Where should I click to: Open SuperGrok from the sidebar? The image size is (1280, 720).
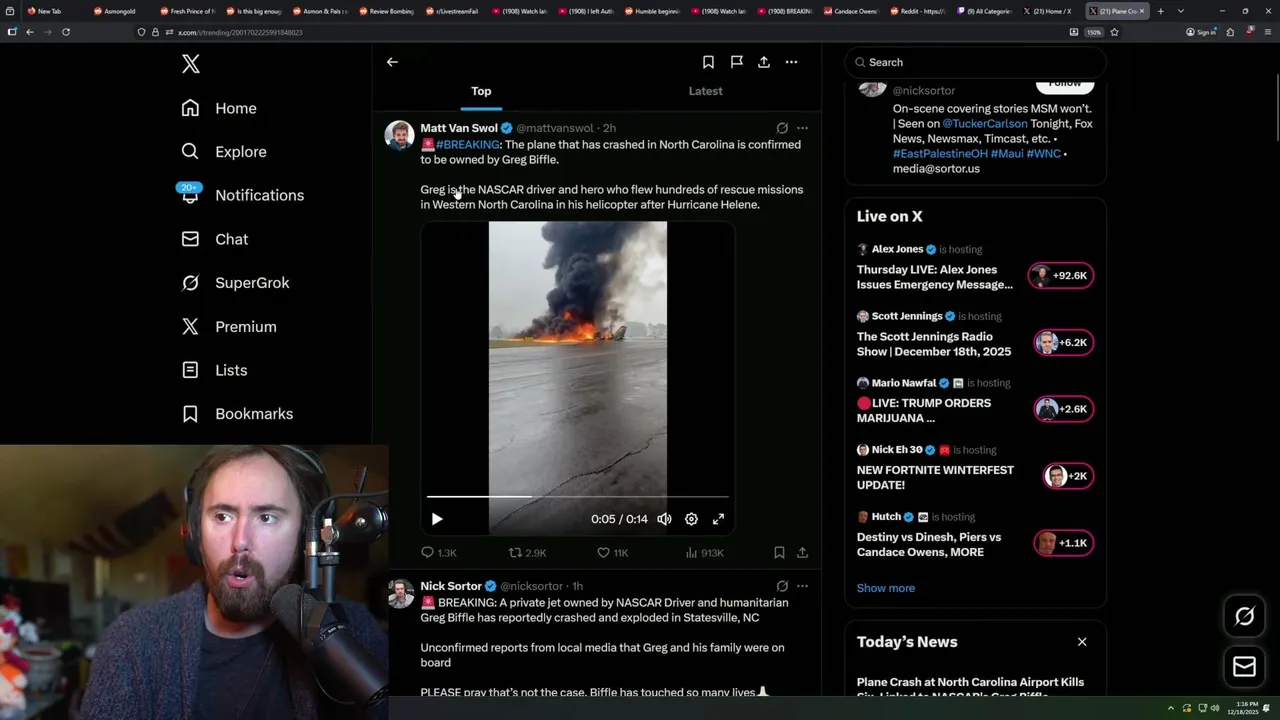[235, 283]
